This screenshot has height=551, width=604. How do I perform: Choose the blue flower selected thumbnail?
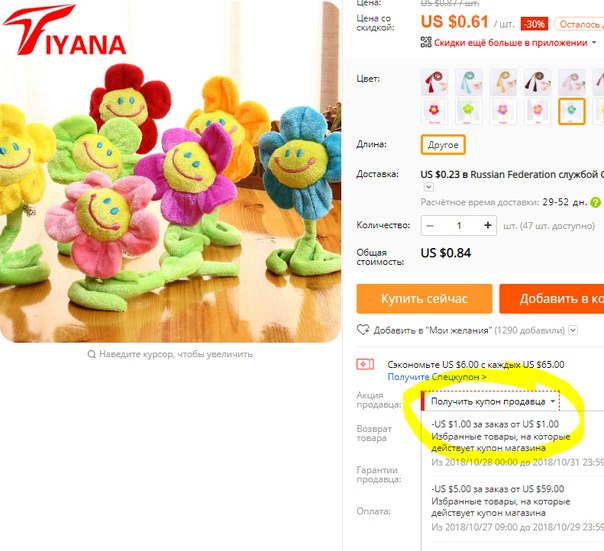tap(572, 111)
